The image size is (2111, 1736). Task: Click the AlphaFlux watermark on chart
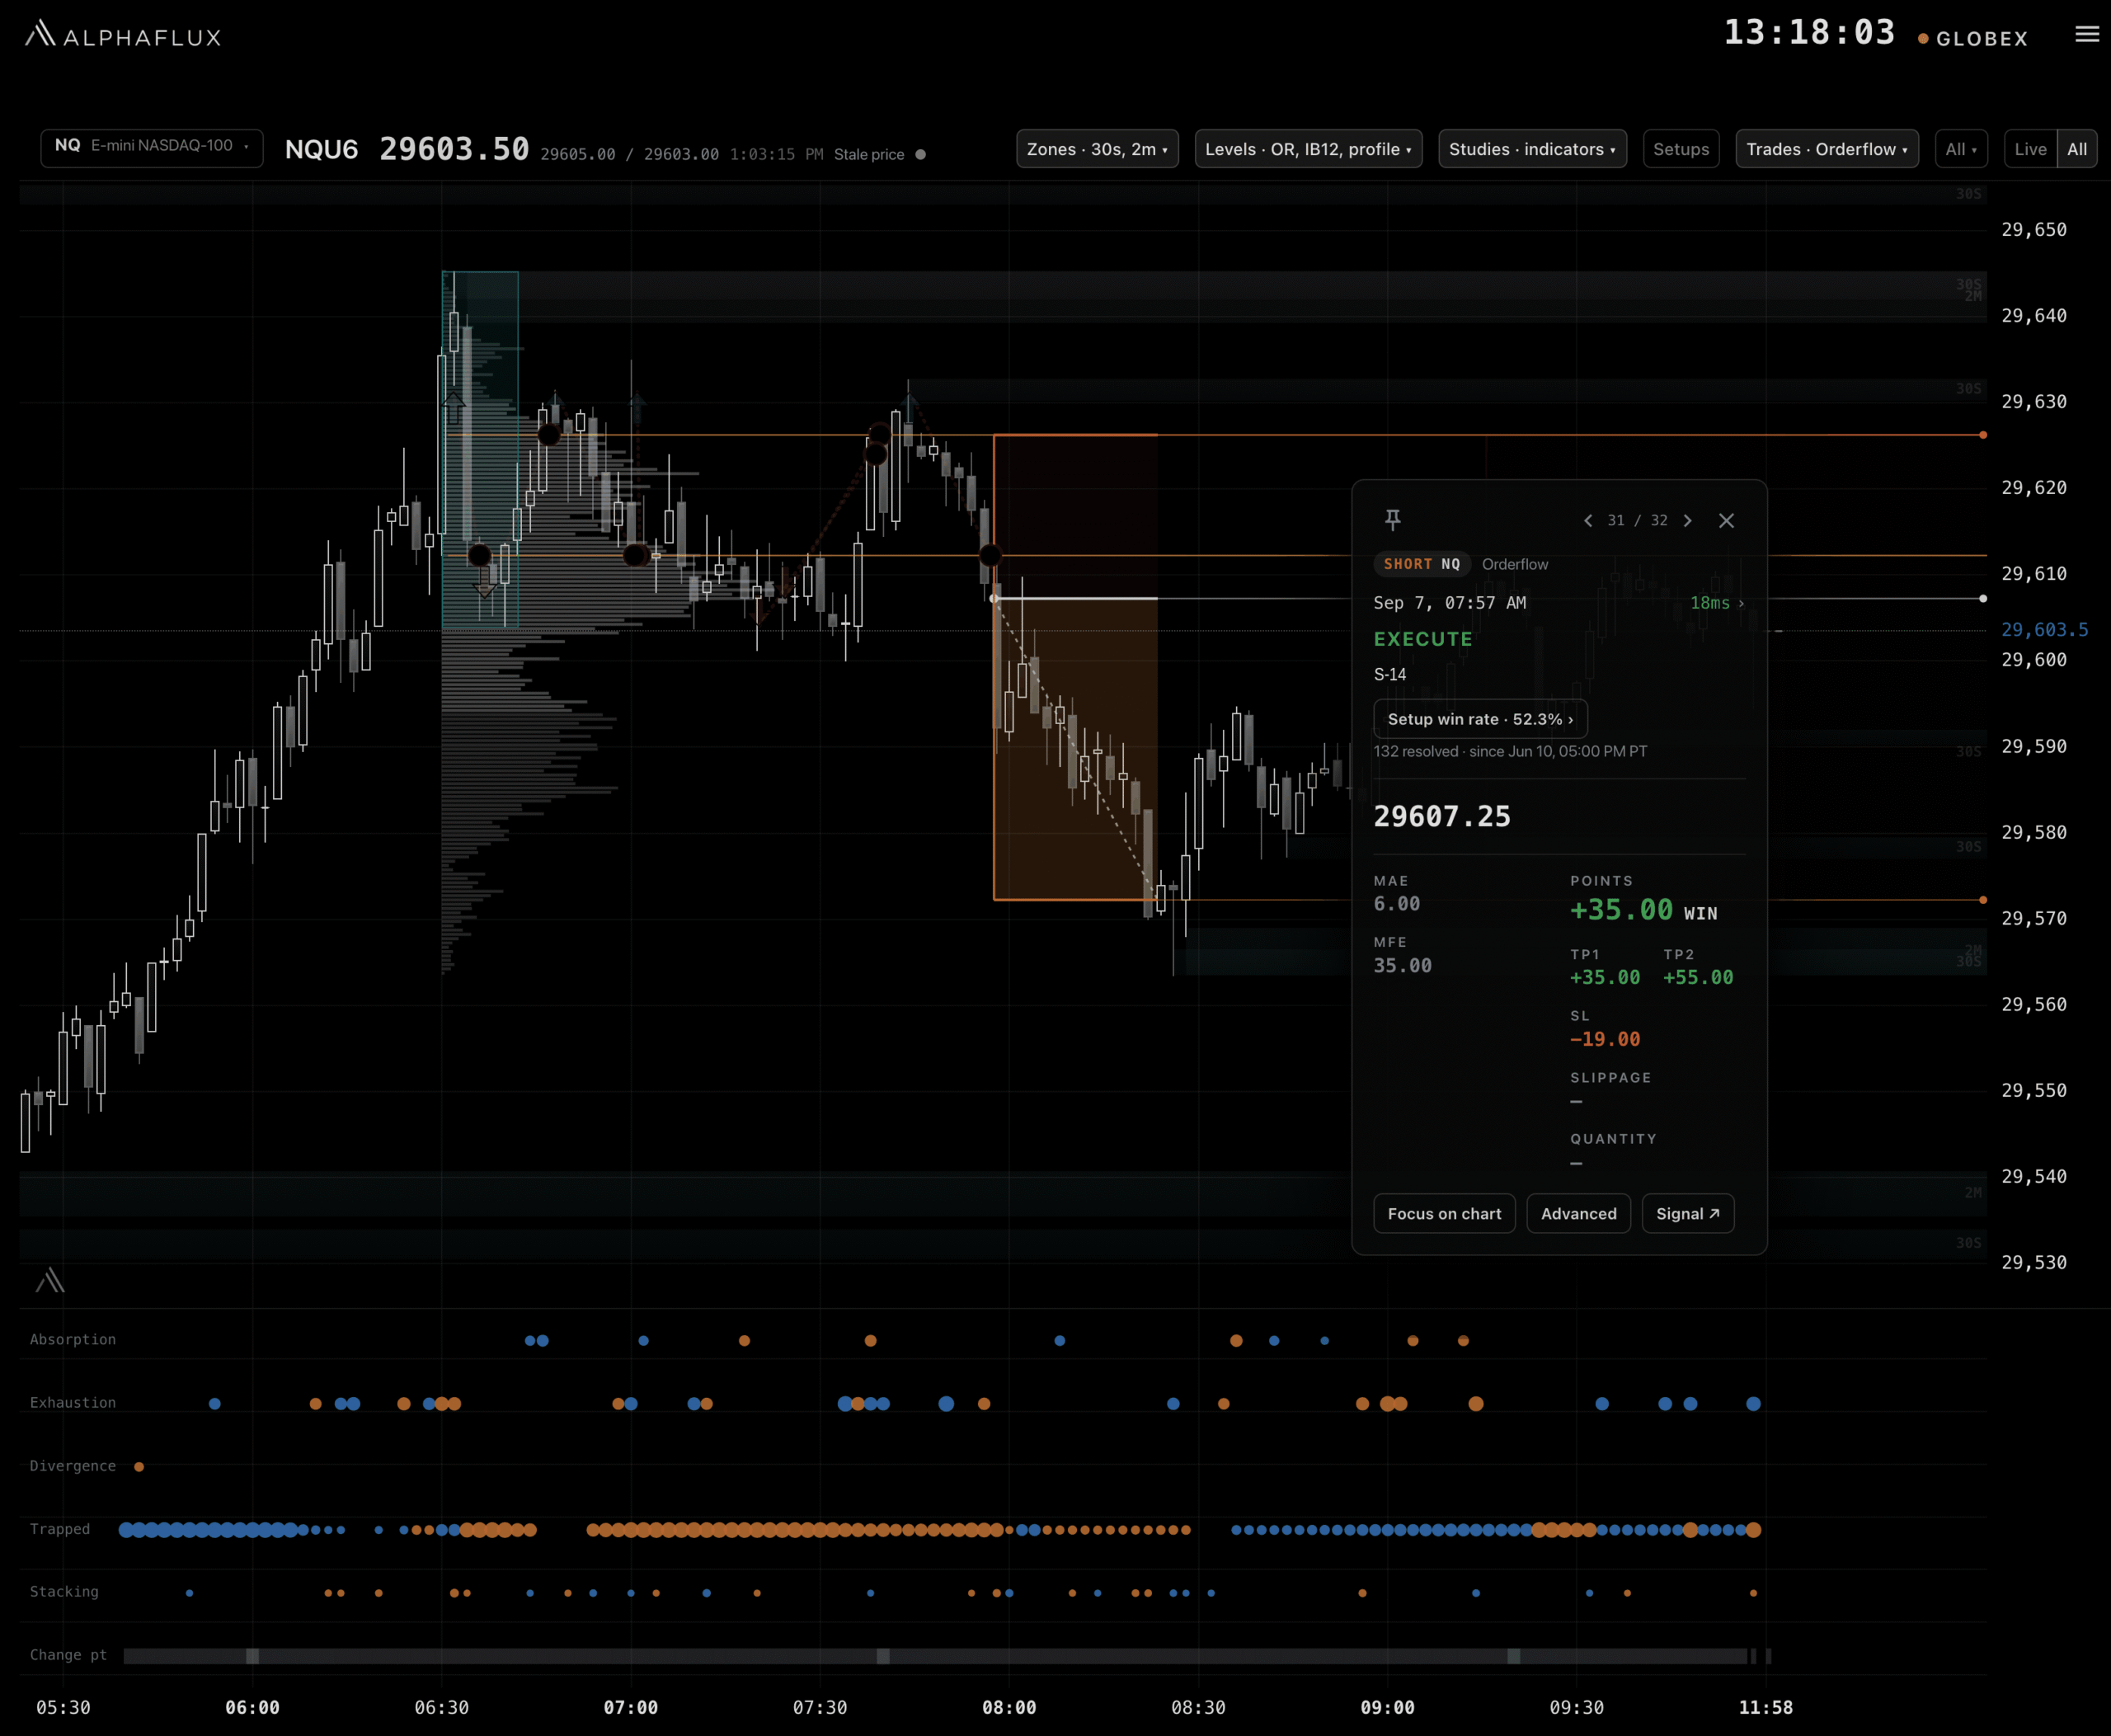tap(50, 1281)
